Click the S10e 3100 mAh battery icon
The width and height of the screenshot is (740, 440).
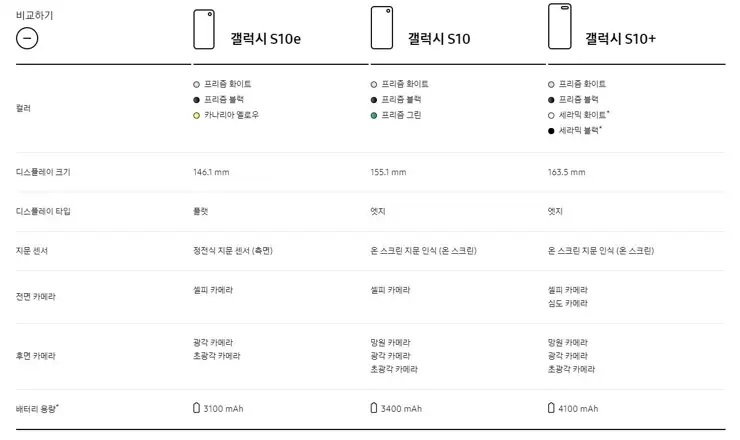(x=197, y=408)
